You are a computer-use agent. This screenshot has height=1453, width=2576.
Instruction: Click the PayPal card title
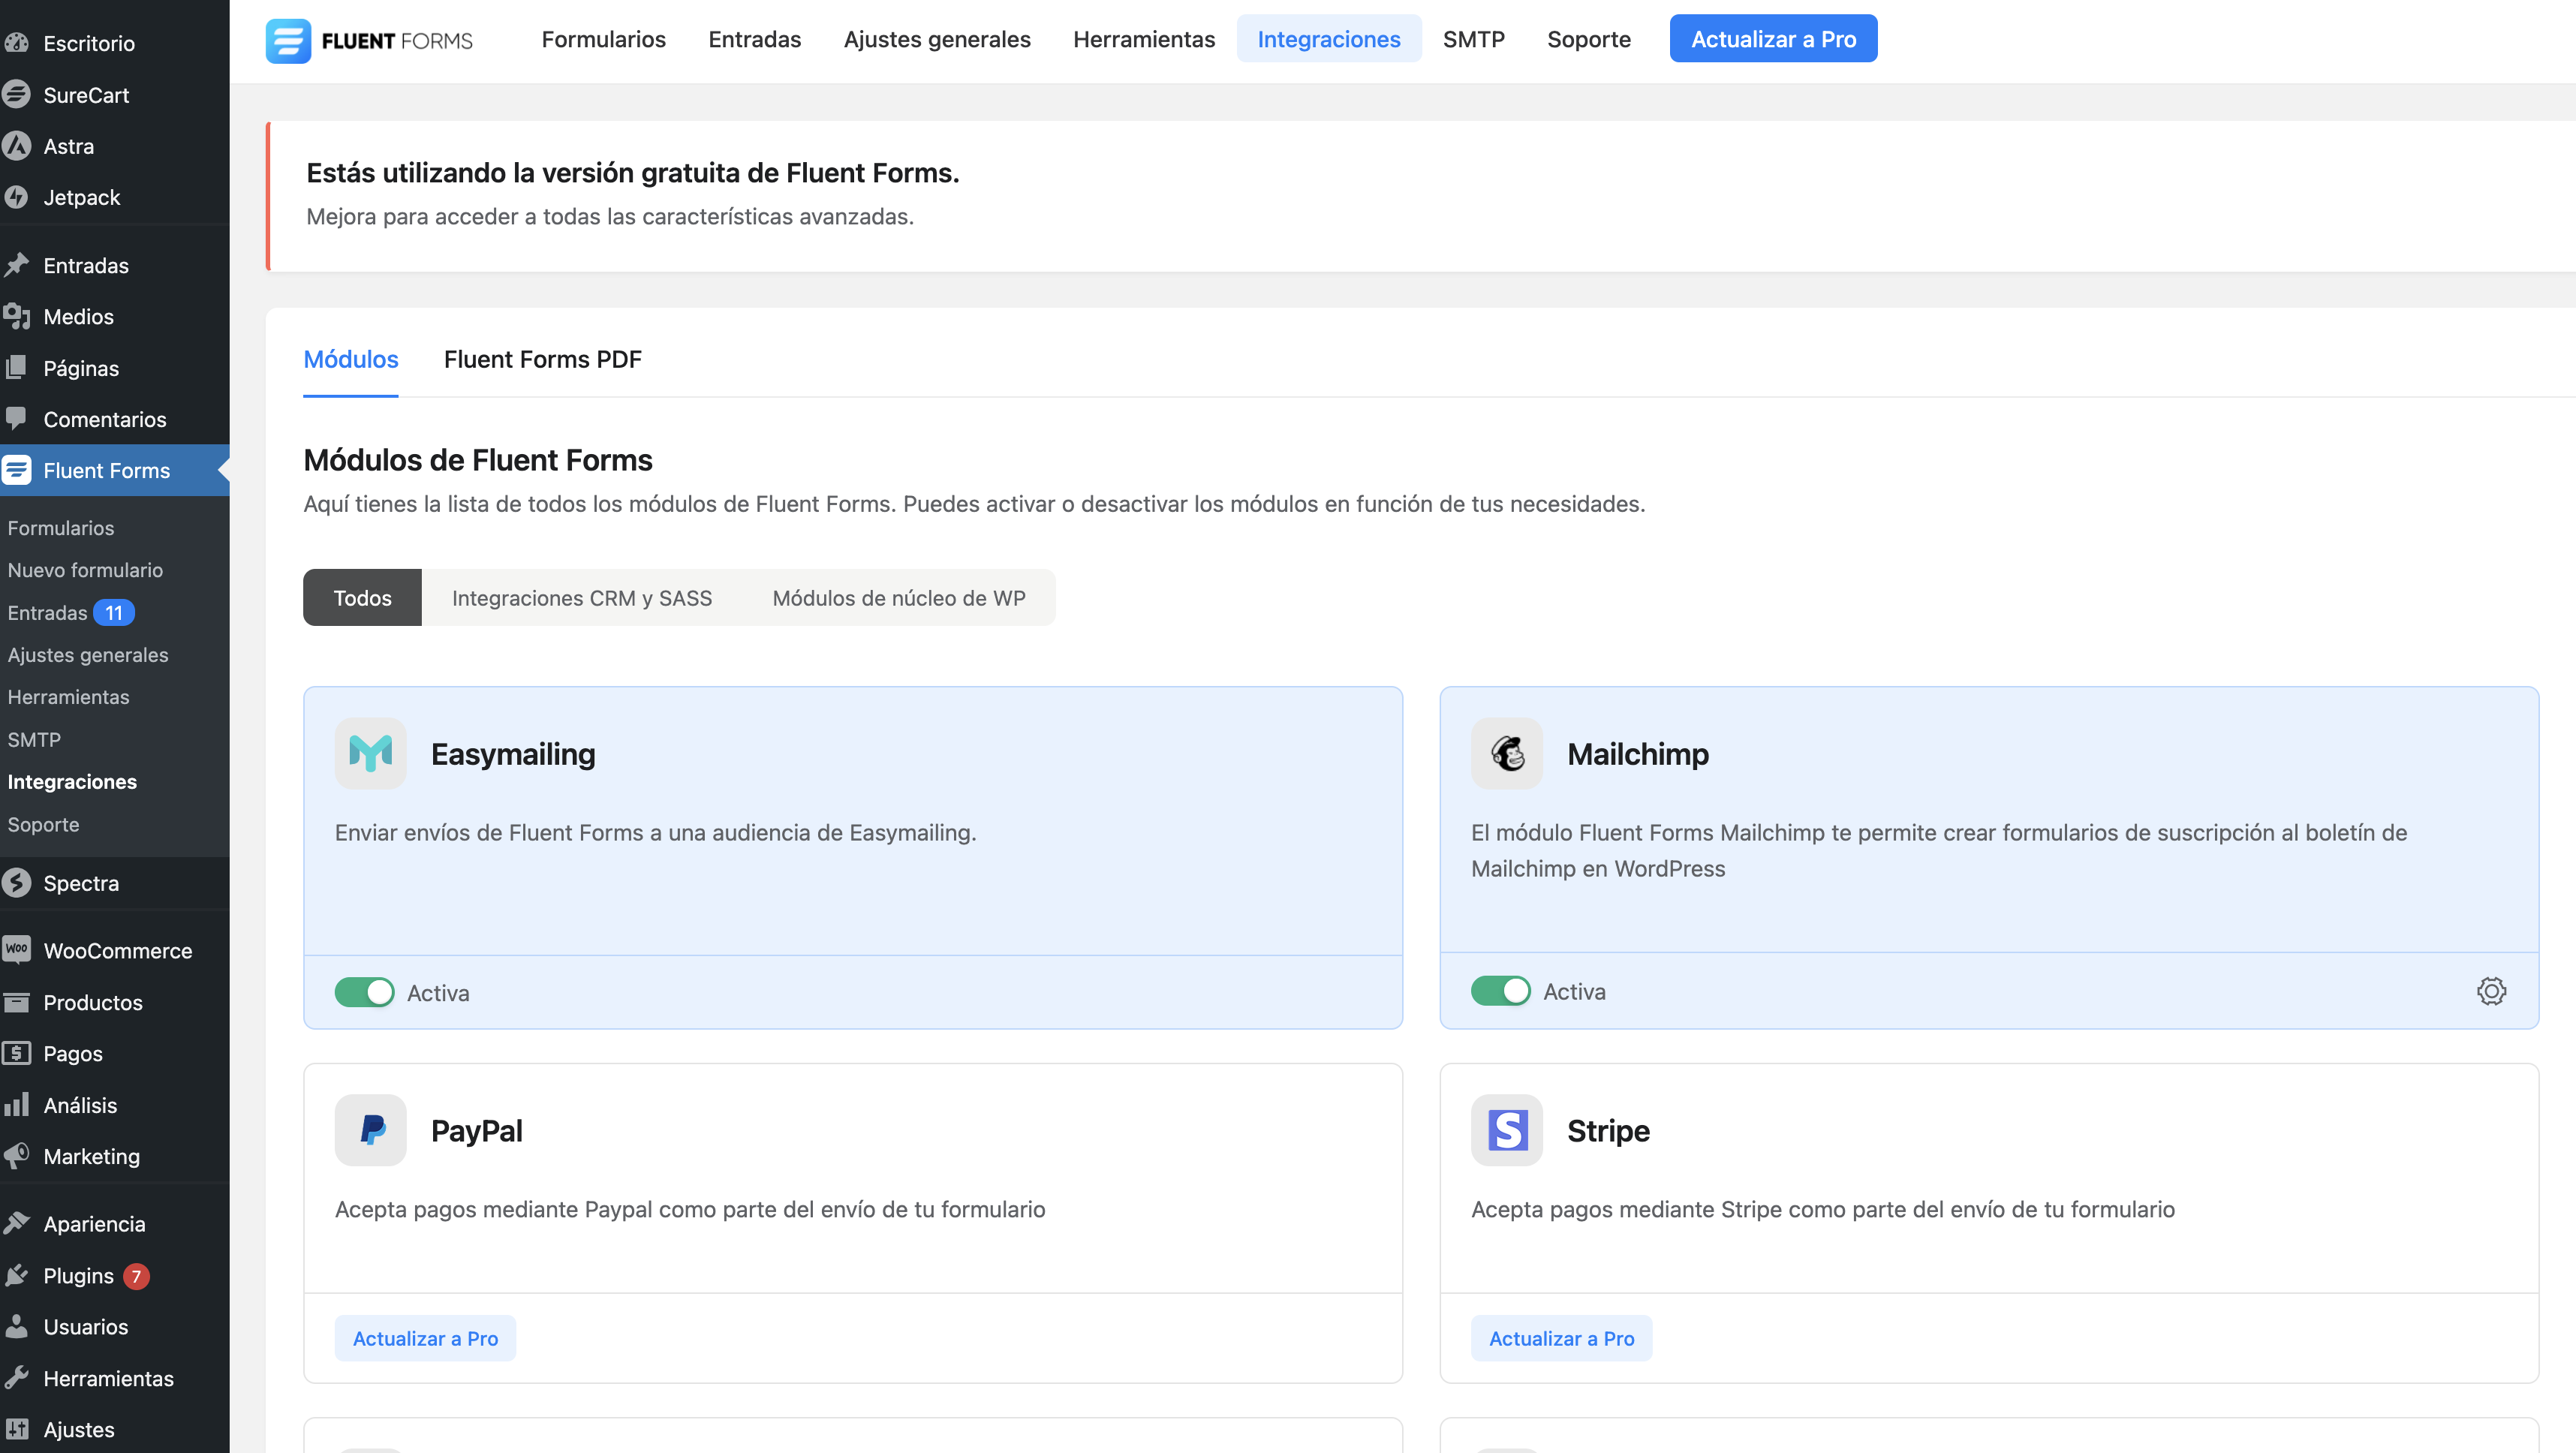476,1130
